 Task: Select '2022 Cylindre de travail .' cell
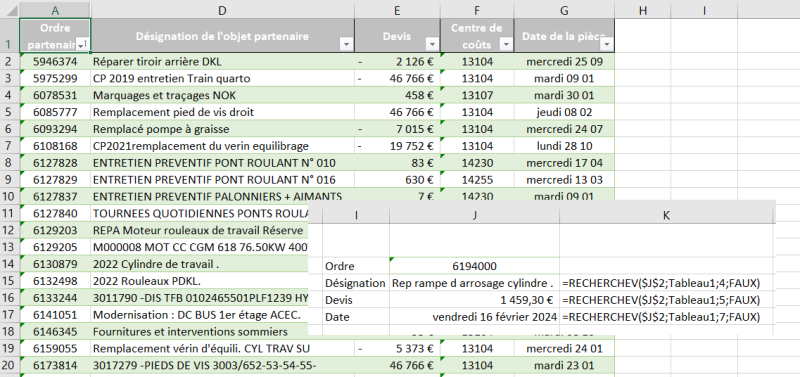[200, 264]
